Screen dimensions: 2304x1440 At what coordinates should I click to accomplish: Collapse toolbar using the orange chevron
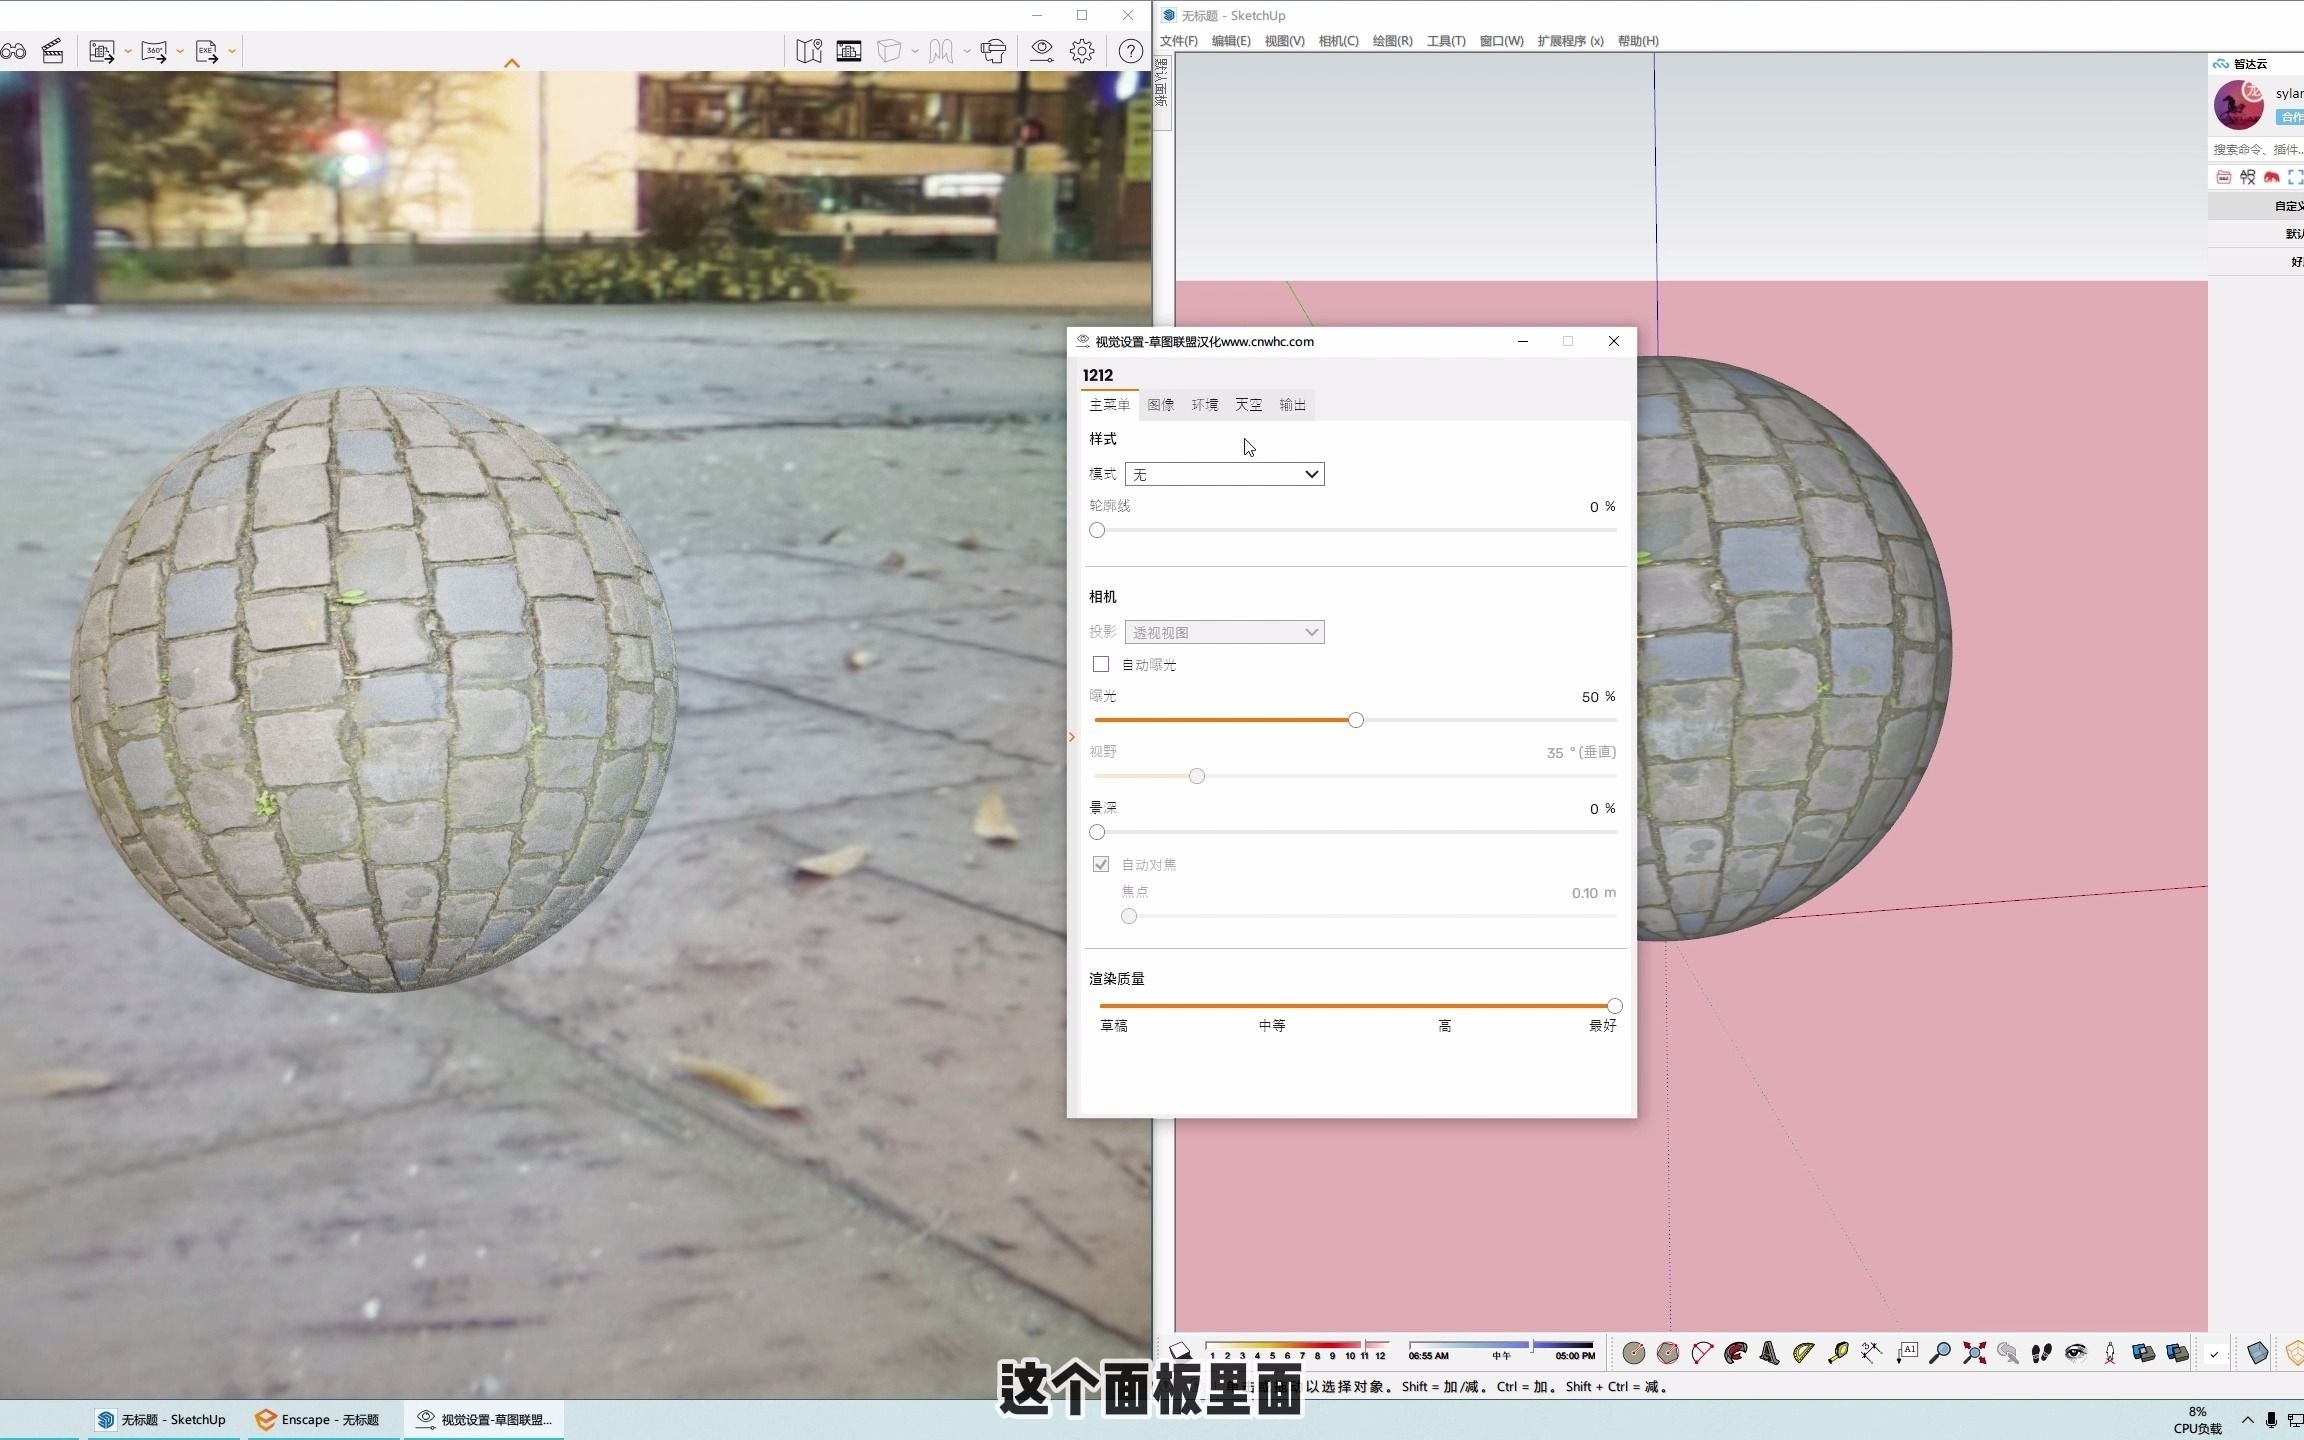[x=512, y=64]
